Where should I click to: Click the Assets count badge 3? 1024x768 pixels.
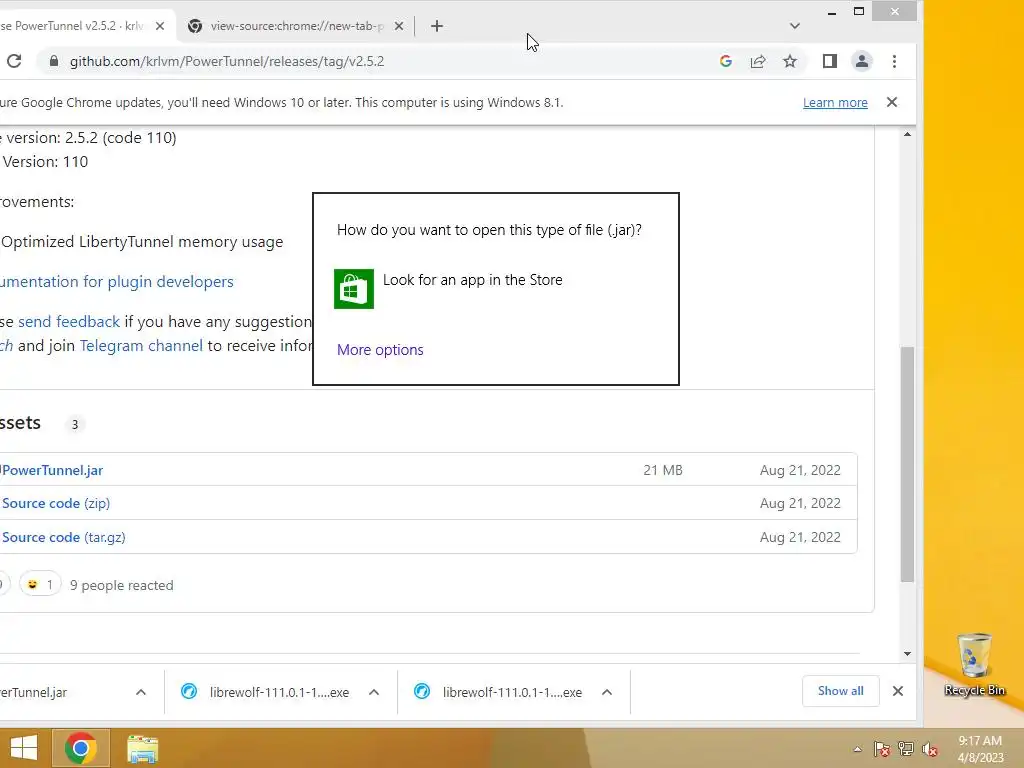click(75, 424)
